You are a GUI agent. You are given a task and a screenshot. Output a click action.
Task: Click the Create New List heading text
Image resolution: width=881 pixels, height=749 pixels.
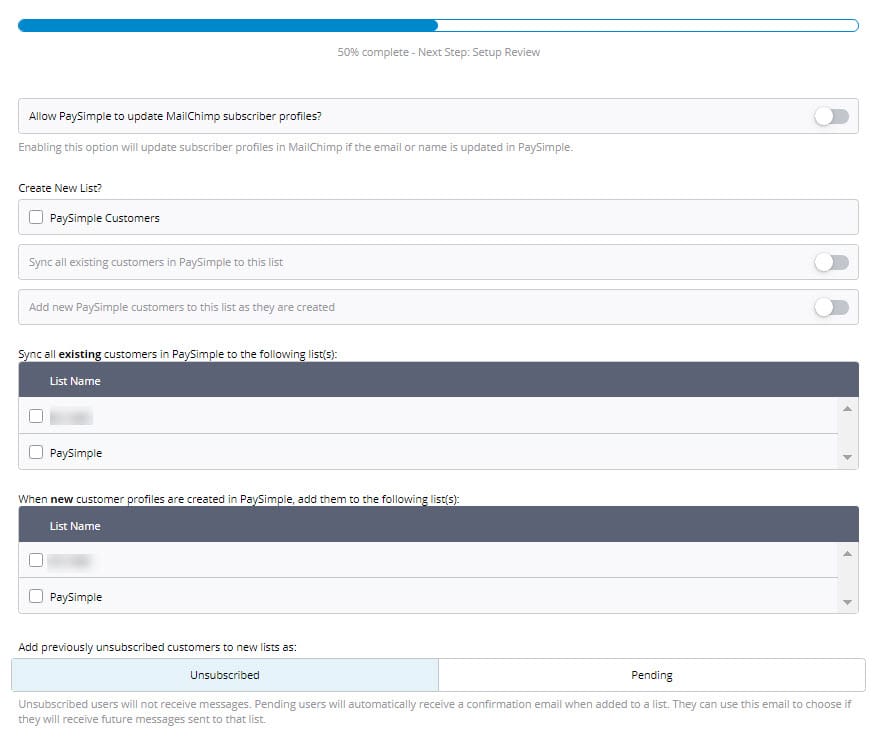click(x=57, y=188)
